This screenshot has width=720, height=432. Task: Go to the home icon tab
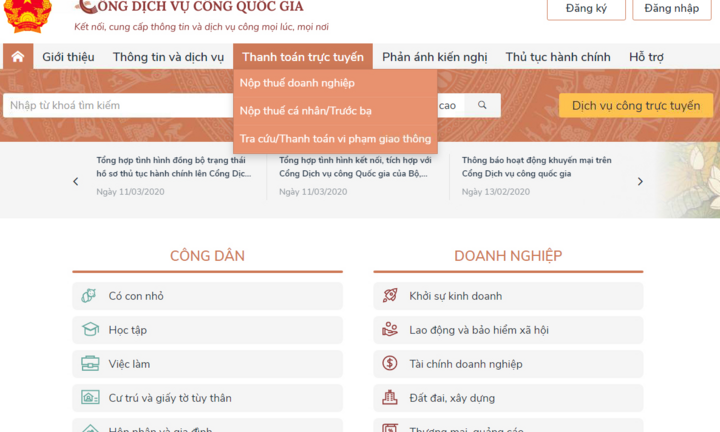click(x=18, y=56)
